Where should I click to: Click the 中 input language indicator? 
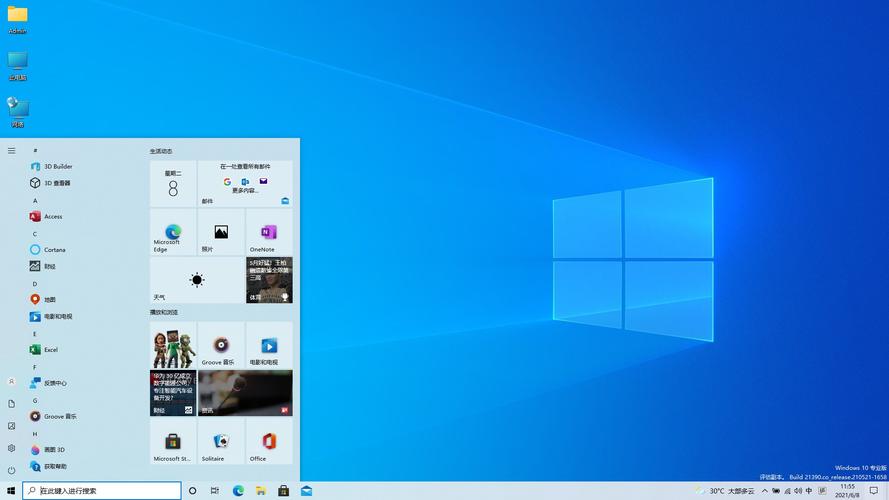(x=808, y=490)
